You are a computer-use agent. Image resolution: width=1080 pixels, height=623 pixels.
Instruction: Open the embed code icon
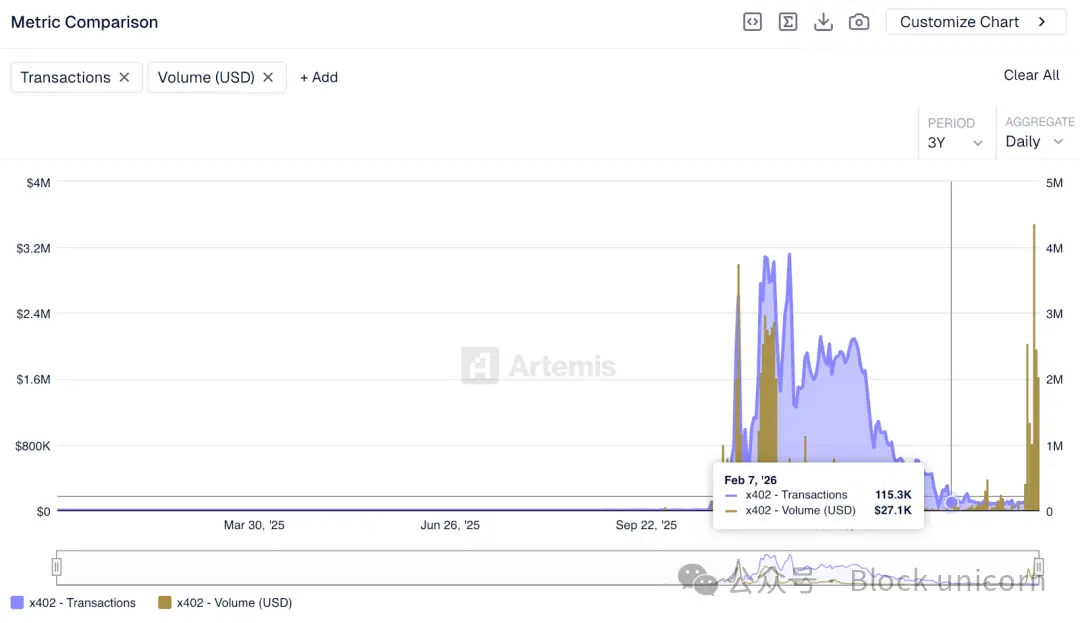(752, 22)
